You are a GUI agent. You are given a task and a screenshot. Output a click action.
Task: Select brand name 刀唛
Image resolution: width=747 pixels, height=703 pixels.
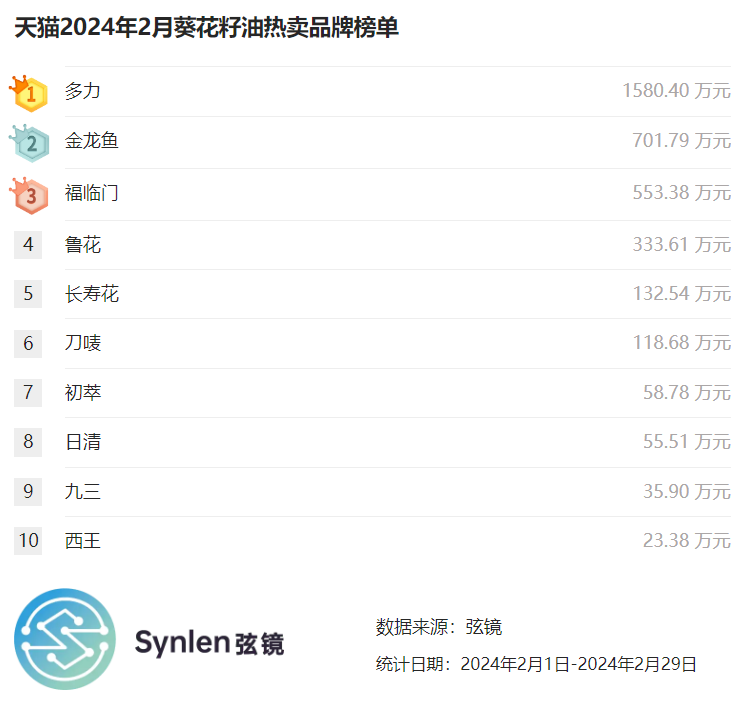(83, 343)
